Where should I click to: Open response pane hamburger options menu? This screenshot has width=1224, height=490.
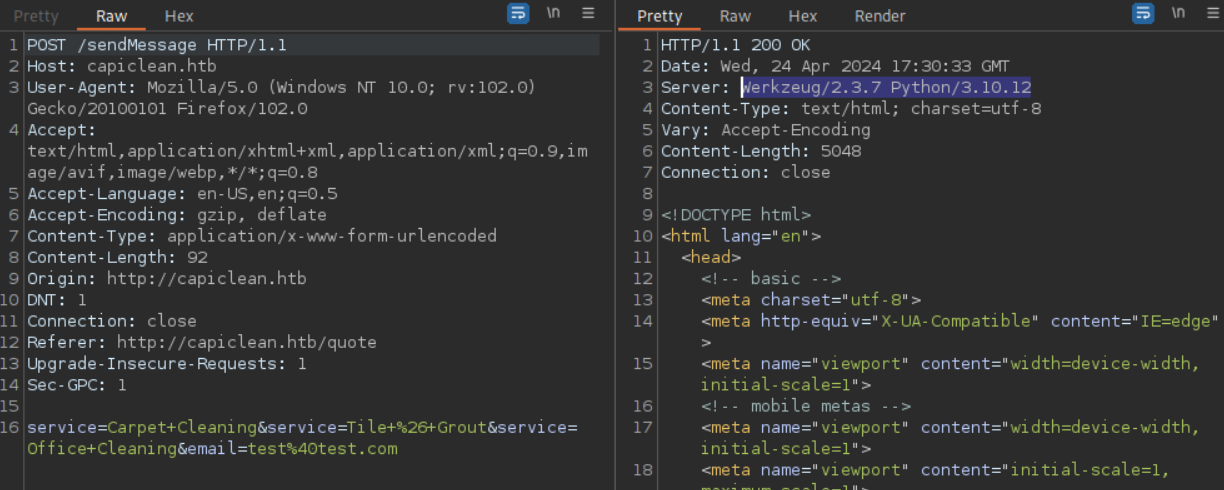[1211, 14]
